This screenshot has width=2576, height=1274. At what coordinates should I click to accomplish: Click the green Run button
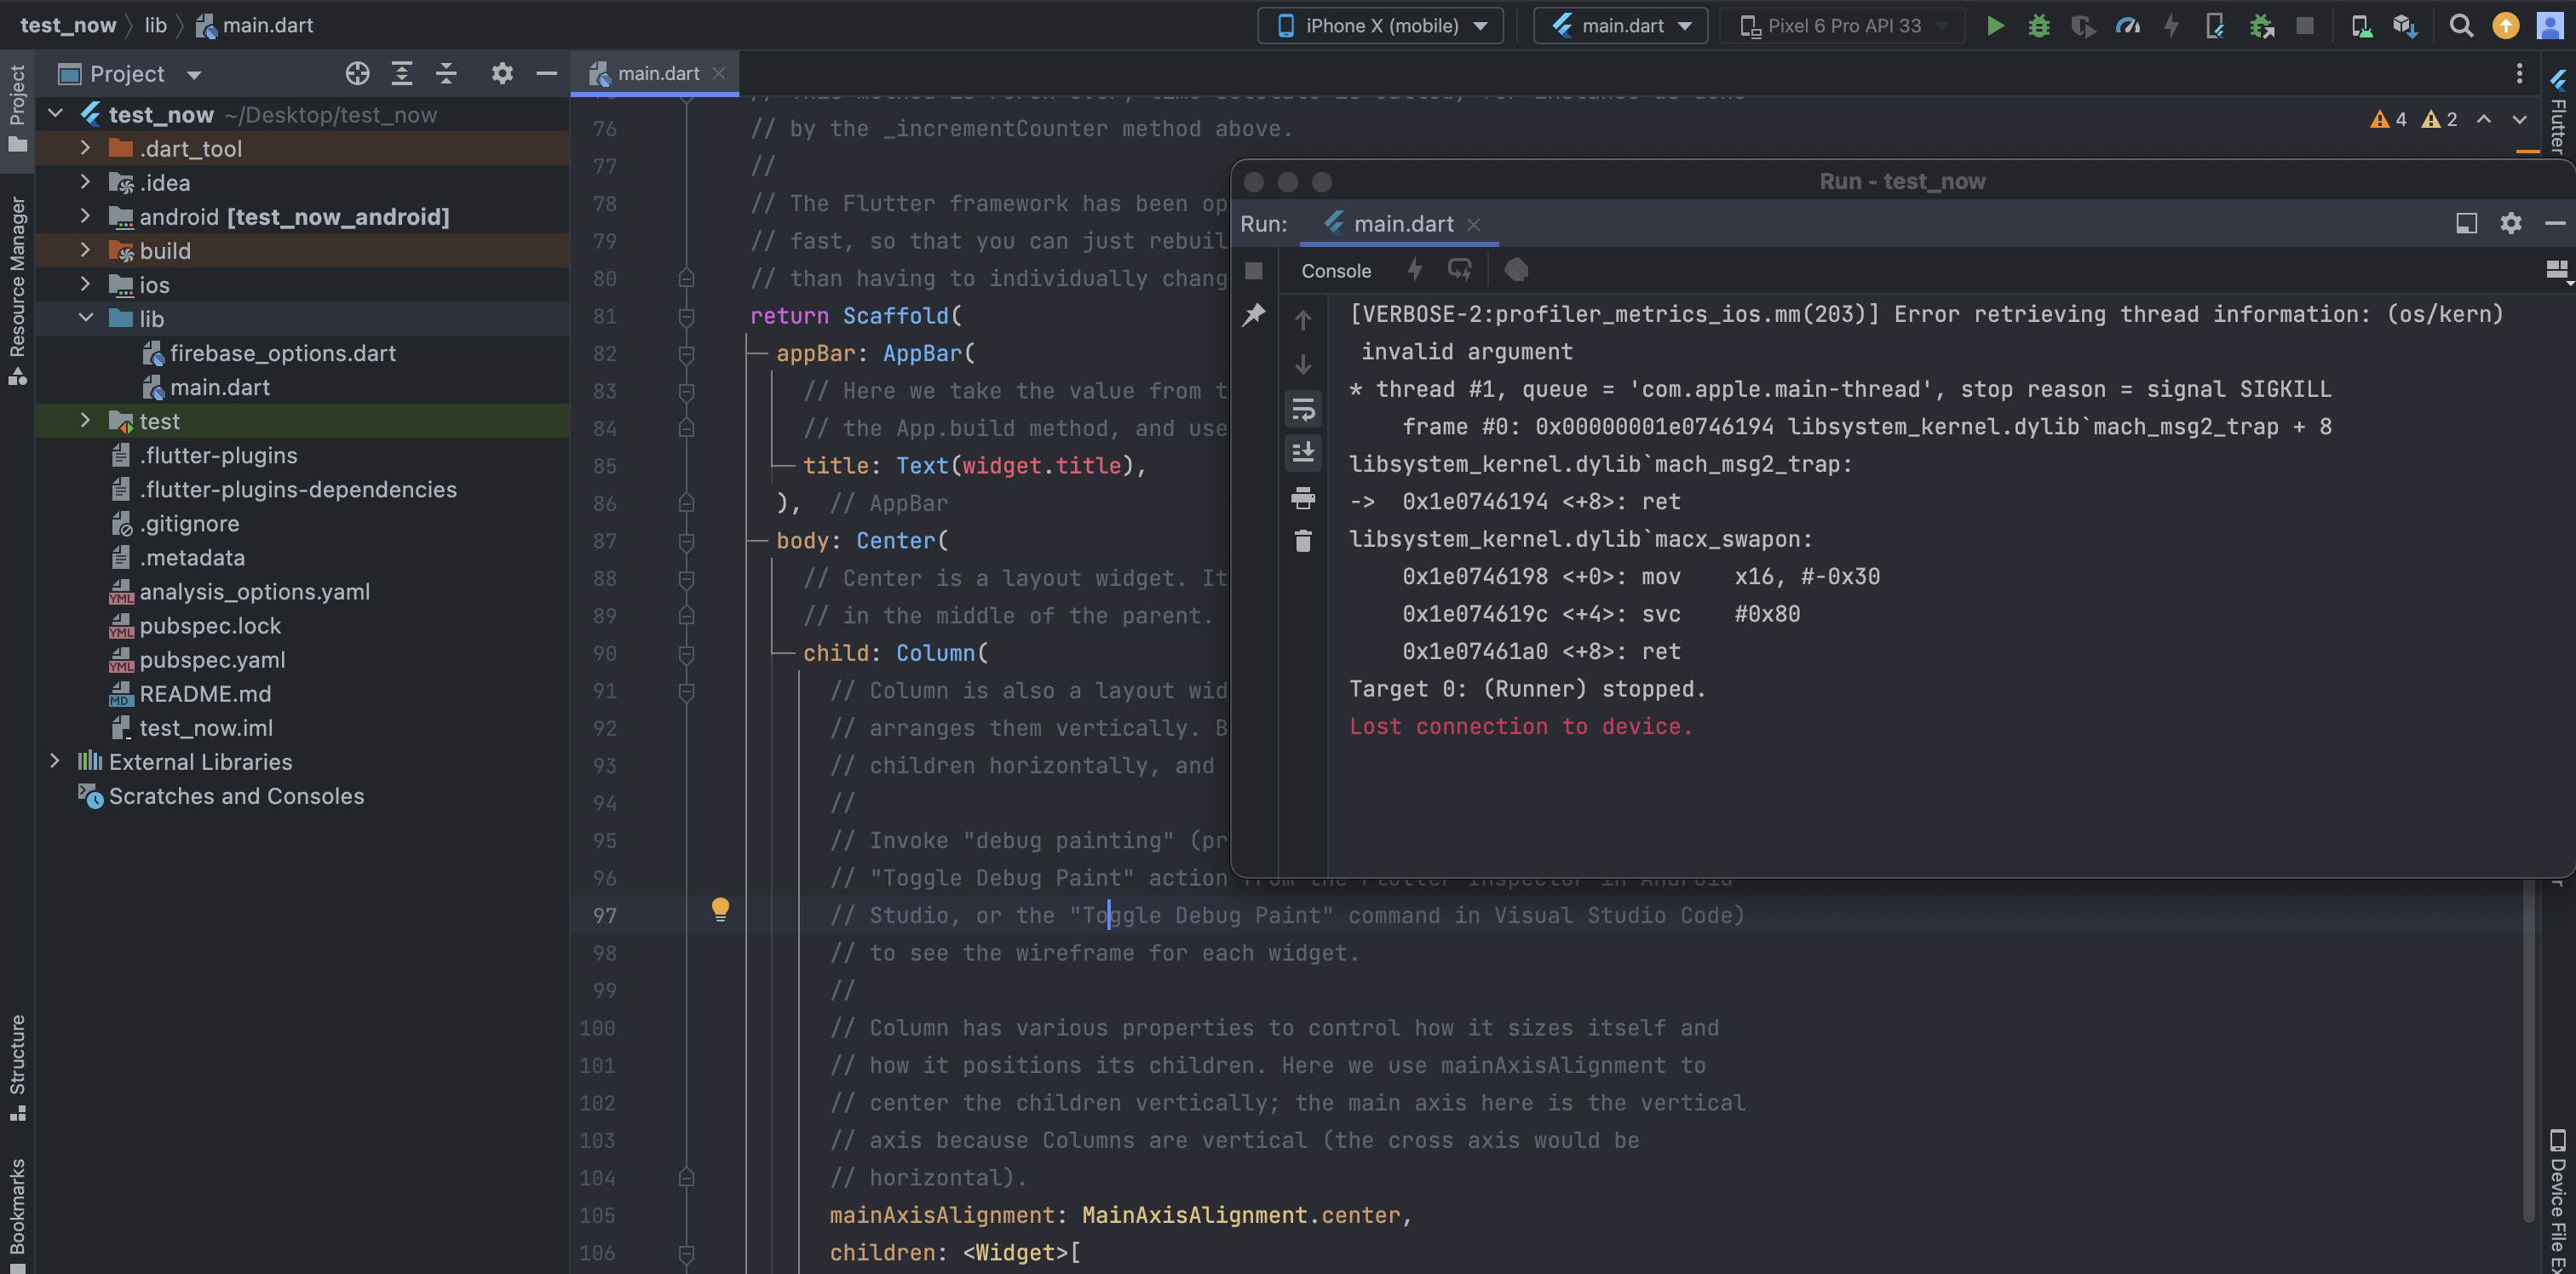tap(1995, 26)
